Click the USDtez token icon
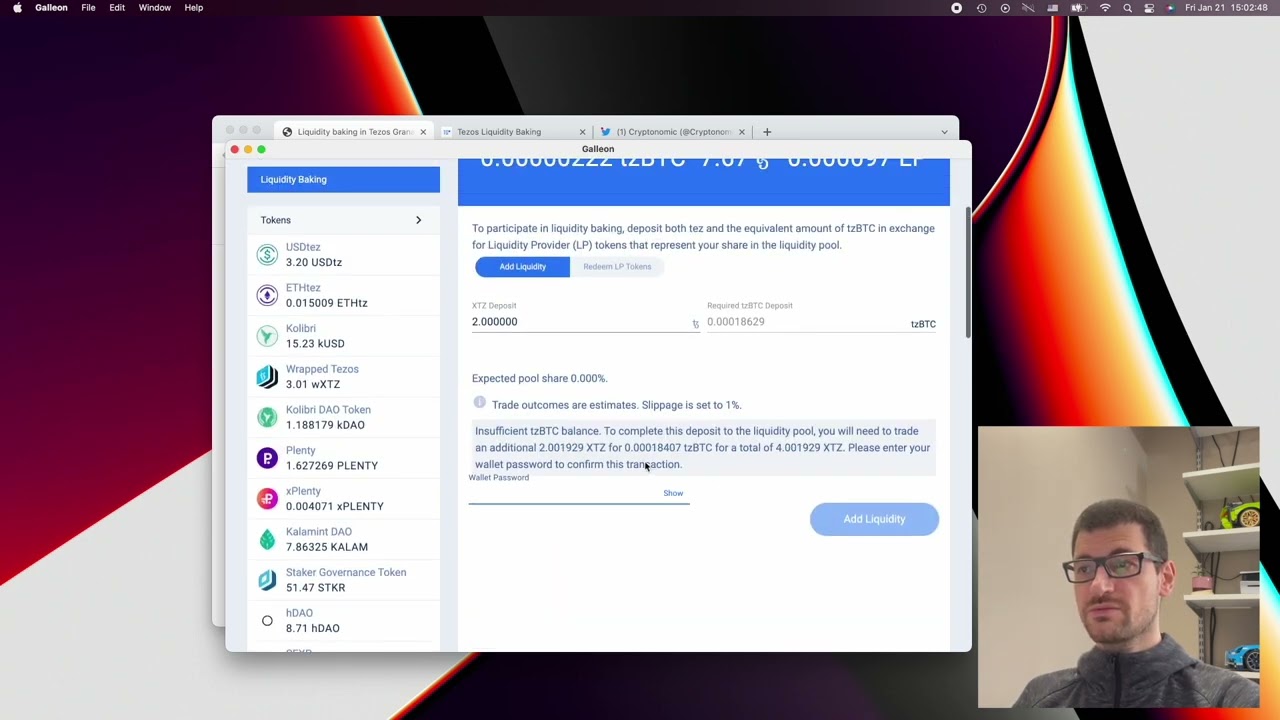1280x720 pixels. pyautogui.click(x=267, y=255)
